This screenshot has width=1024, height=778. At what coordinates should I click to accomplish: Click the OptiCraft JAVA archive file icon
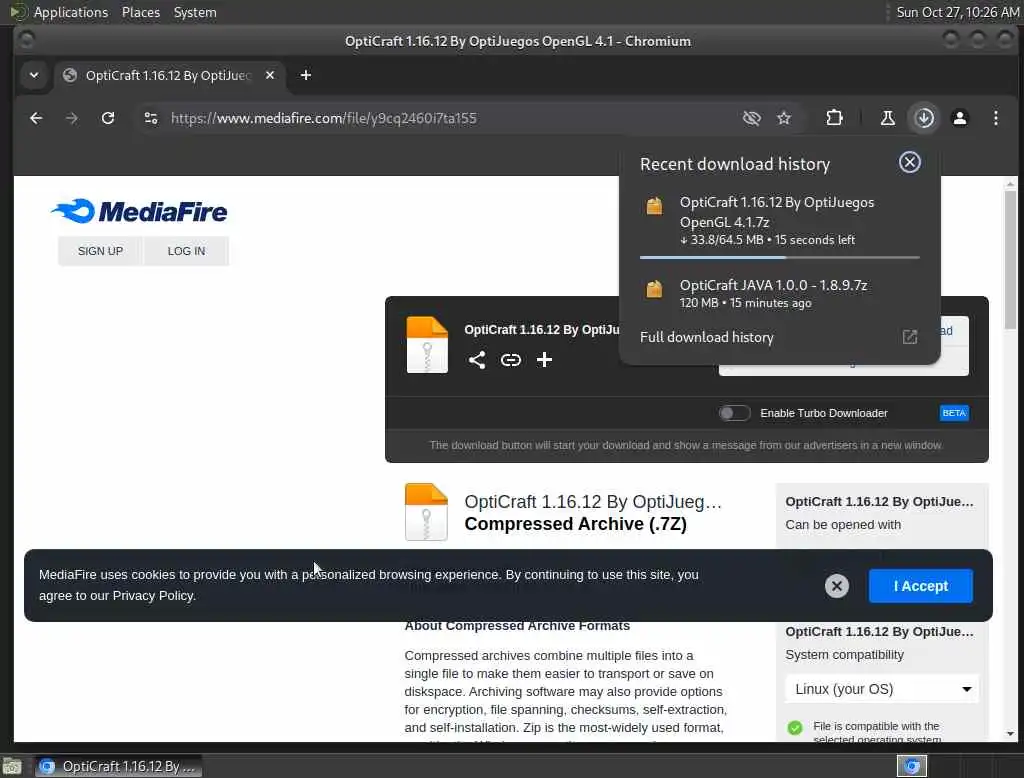coord(654,288)
